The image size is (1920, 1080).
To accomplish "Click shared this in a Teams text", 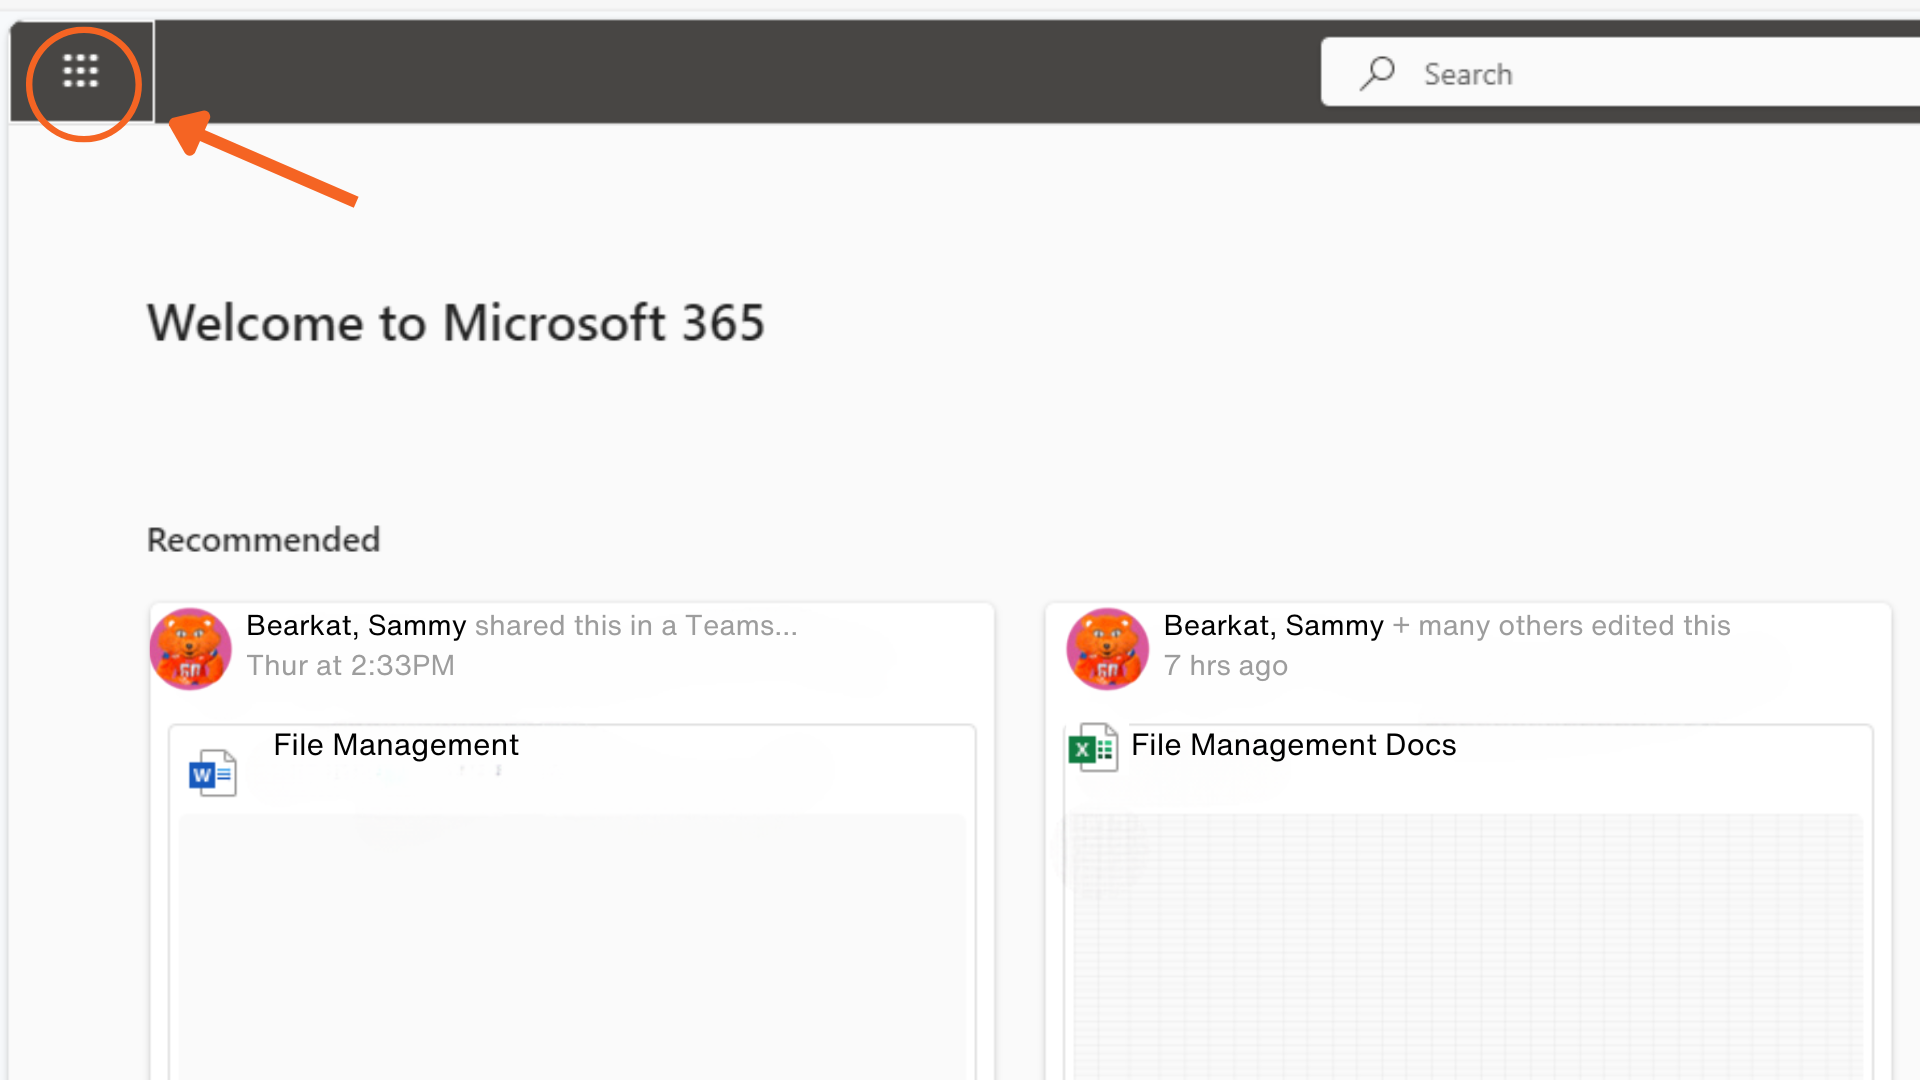I will 634,625.
